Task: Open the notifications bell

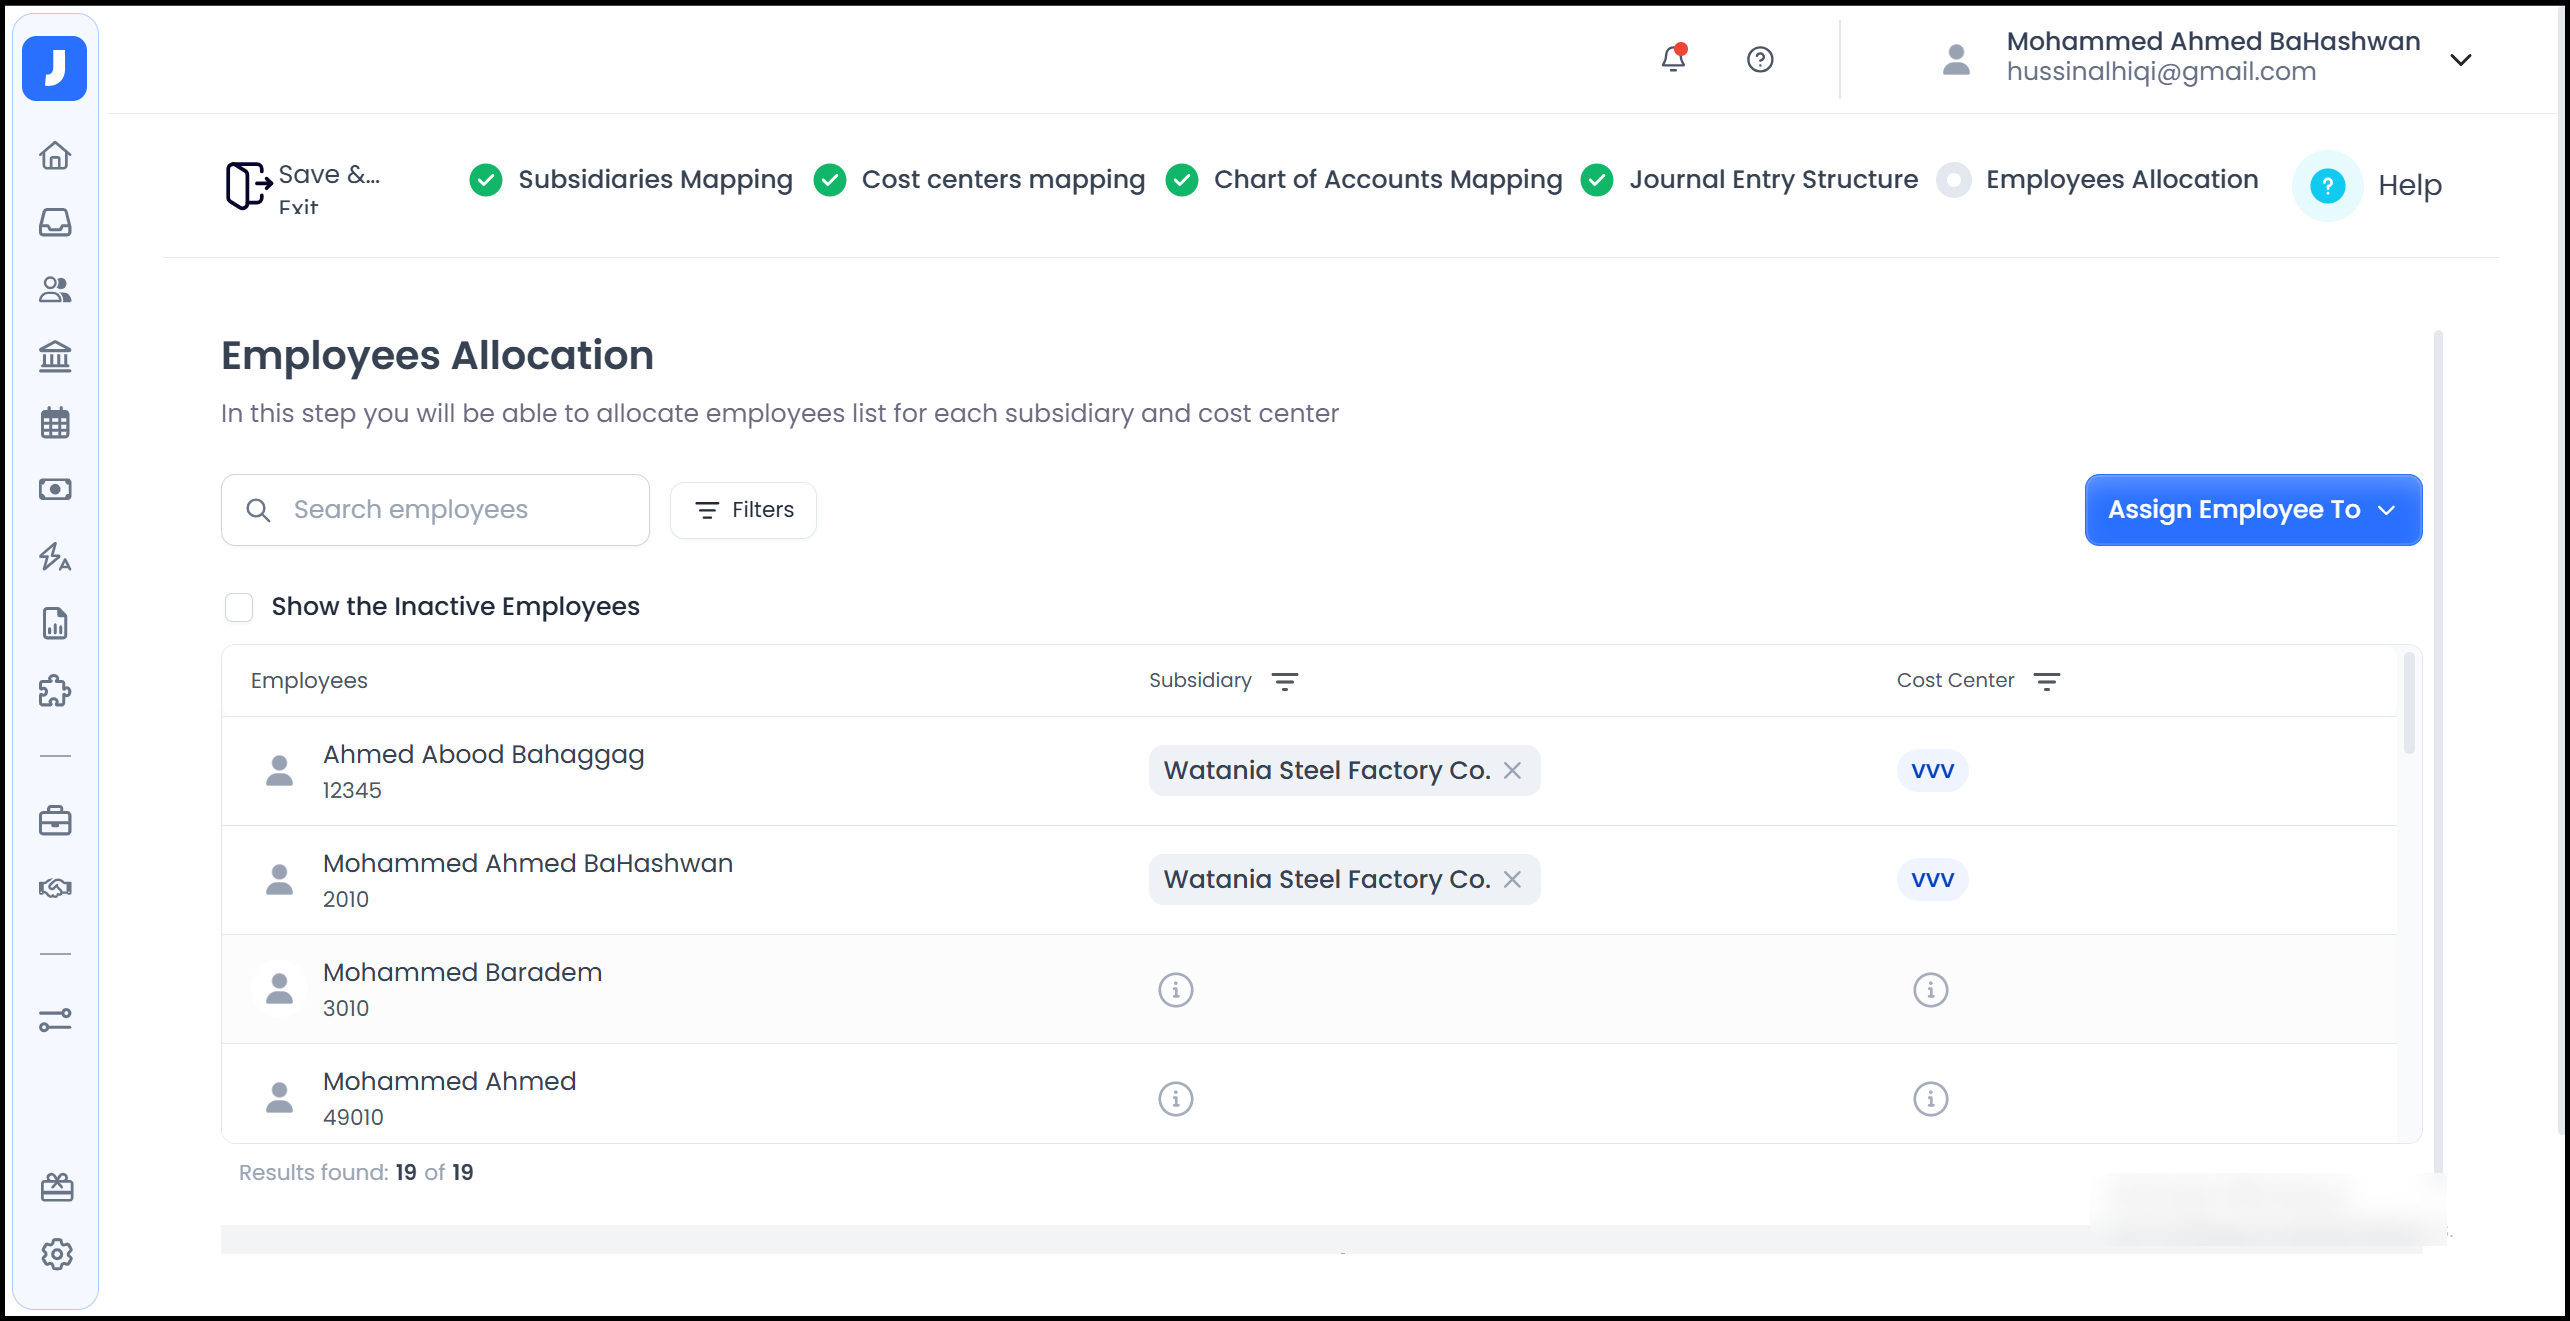Action: [x=1673, y=59]
